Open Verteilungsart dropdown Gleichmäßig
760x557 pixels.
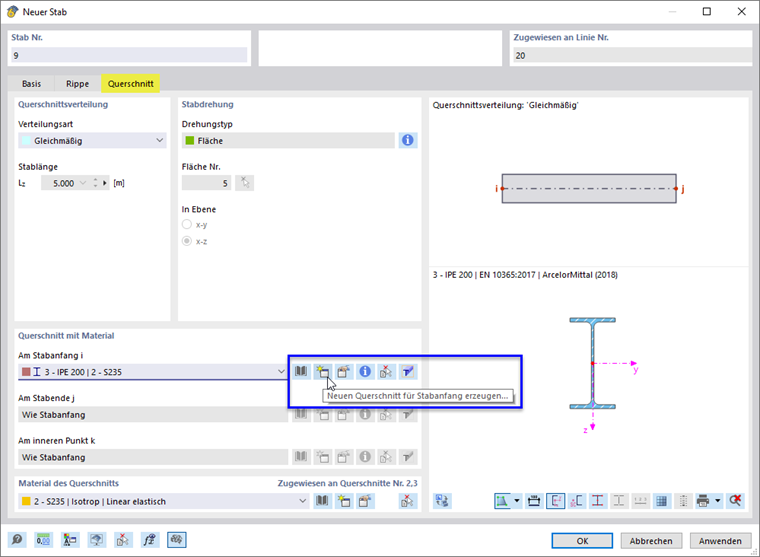point(92,141)
